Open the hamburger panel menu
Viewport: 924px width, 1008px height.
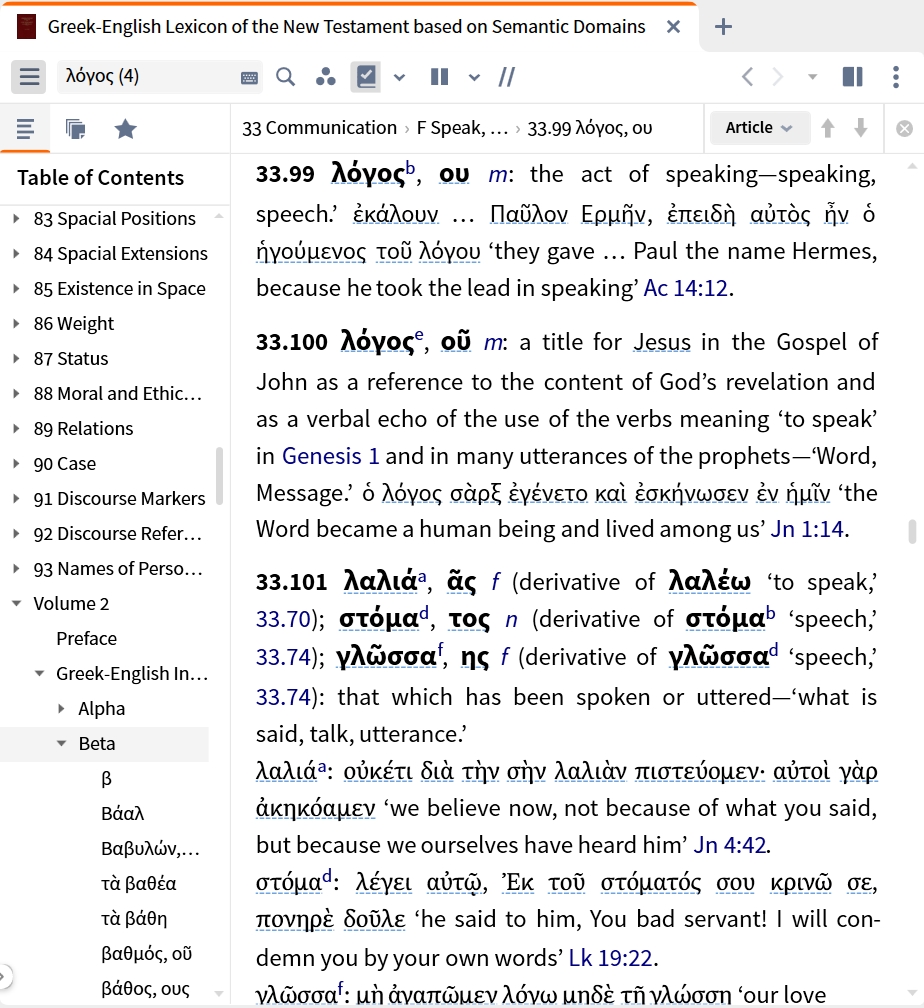[x=28, y=77]
